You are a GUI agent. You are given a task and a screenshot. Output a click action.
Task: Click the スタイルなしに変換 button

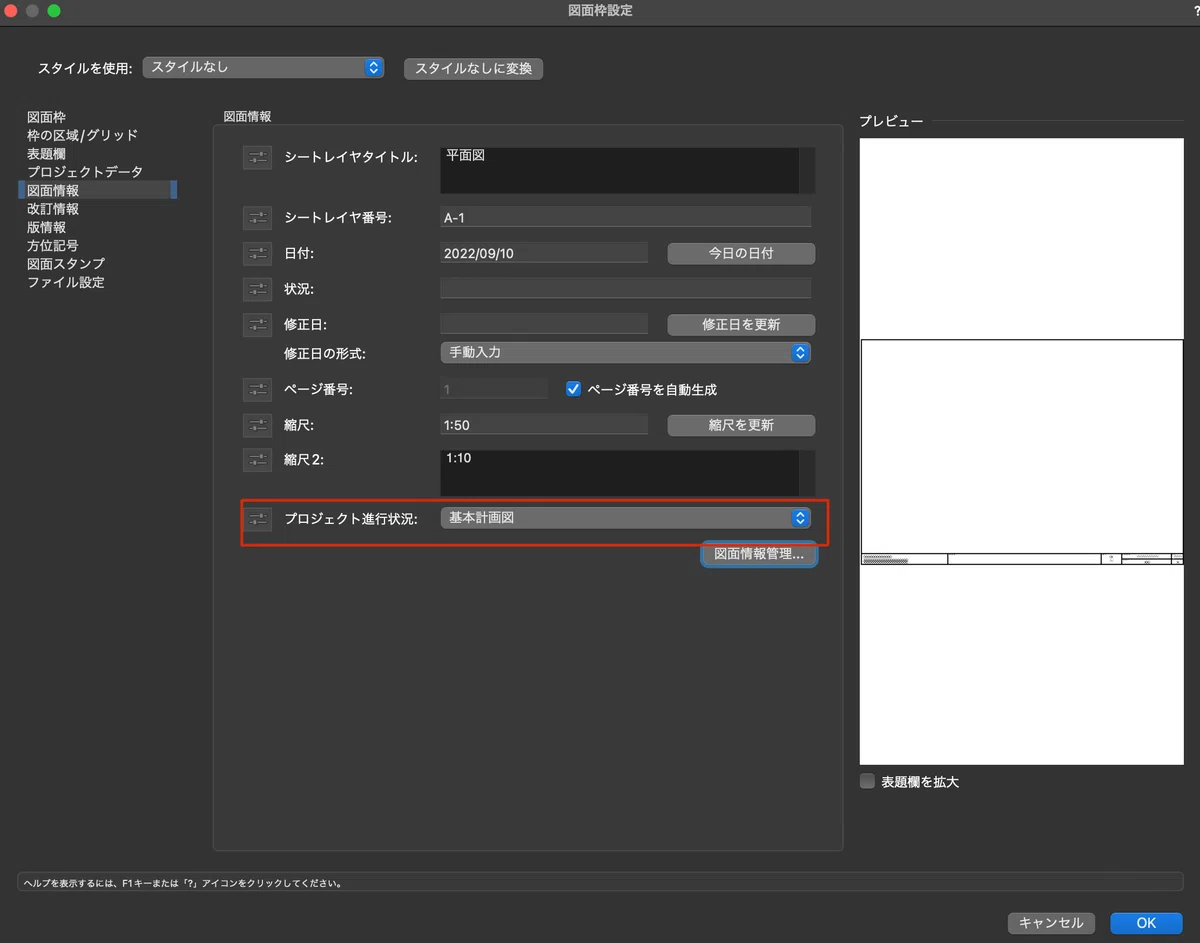coord(473,69)
